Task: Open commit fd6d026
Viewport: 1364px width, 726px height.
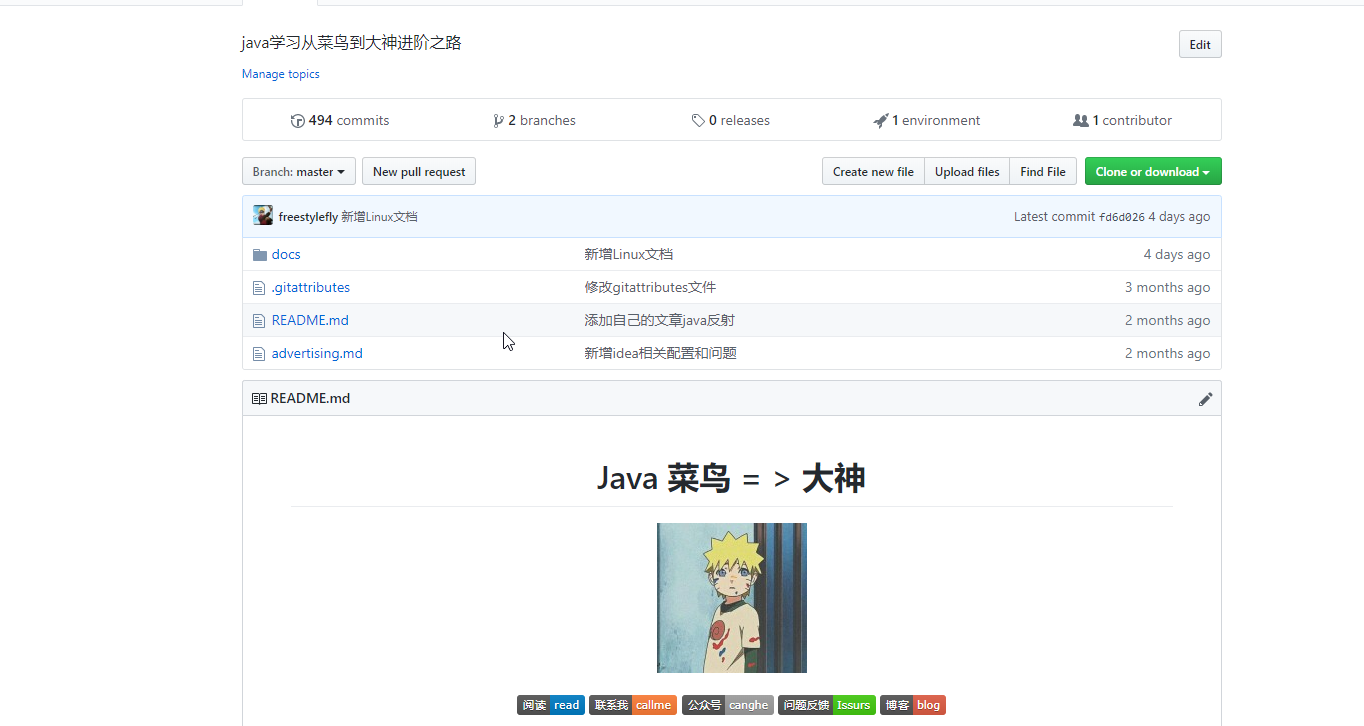Action: tap(1124, 216)
